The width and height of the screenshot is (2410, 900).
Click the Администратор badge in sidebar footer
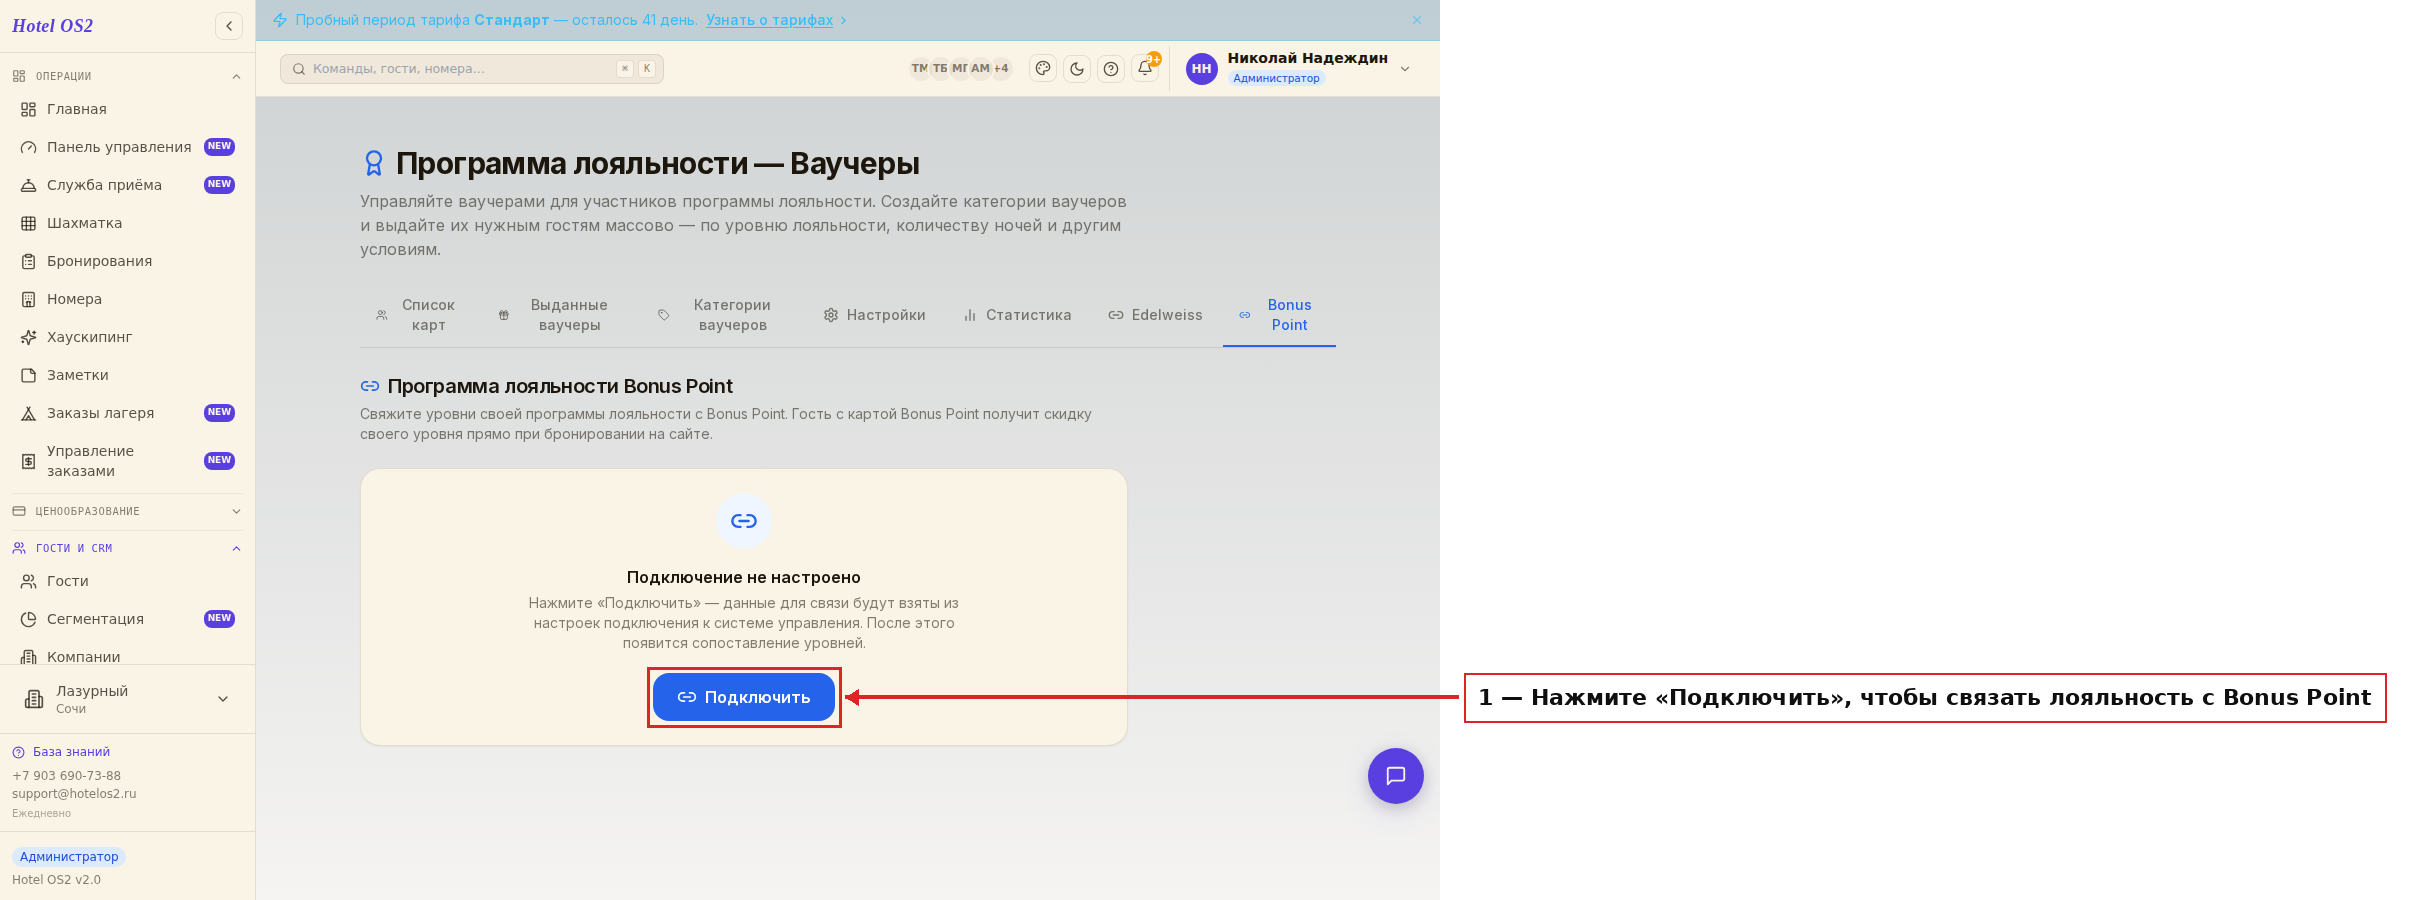69,857
